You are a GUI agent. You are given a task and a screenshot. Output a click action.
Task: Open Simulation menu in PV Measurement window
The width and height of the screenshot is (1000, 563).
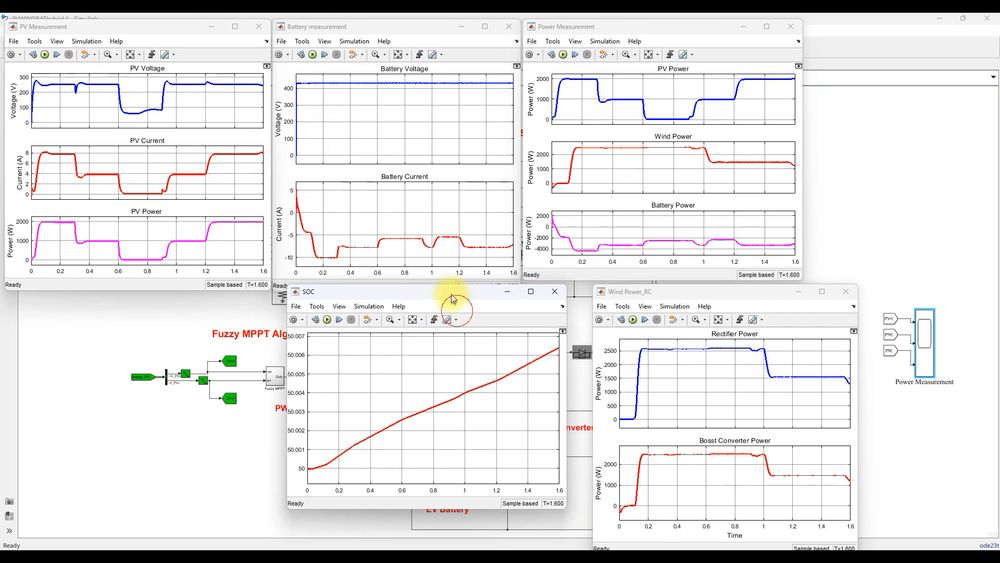pyautogui.click(x=86, y=41)
